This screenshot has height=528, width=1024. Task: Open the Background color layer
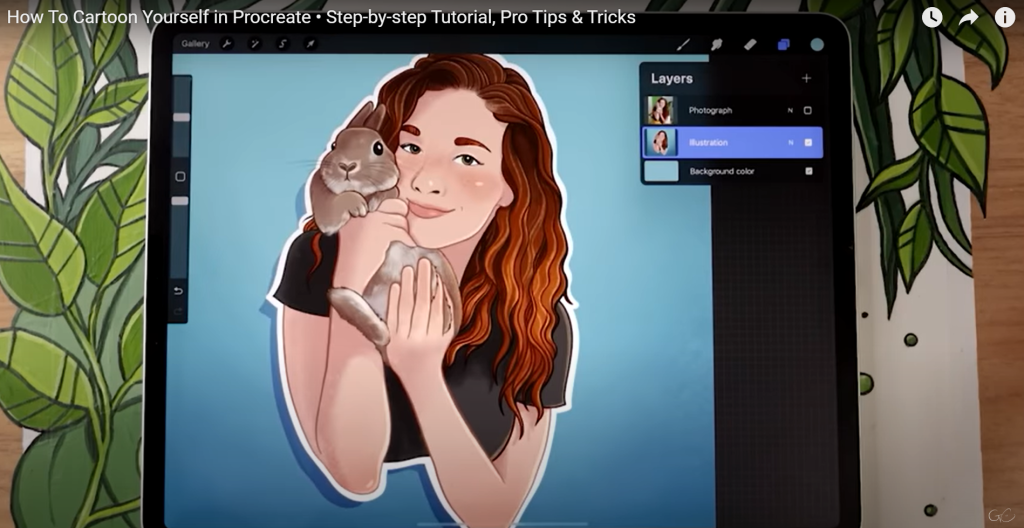[x=732, y=171]
